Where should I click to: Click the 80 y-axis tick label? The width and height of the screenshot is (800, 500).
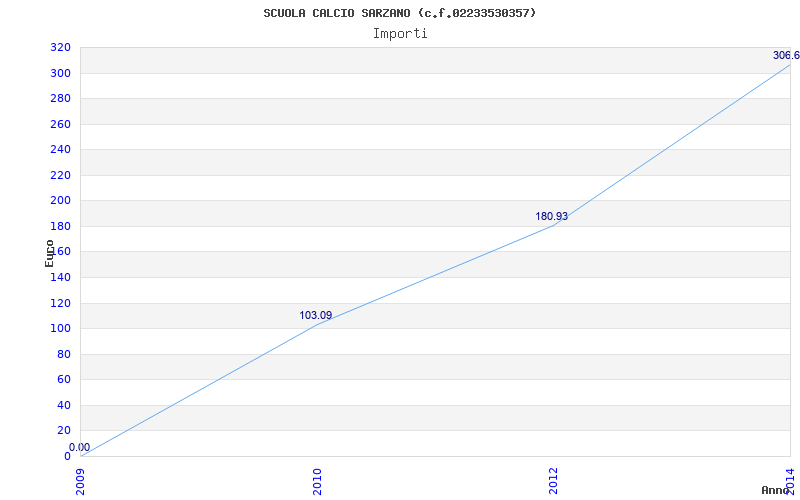coord(64,354)
